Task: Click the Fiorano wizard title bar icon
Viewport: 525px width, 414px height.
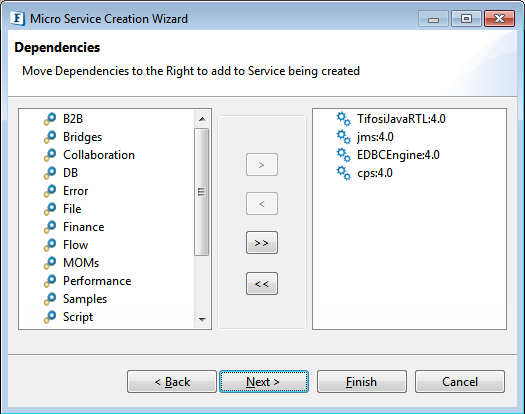Action: coord(17,18)
